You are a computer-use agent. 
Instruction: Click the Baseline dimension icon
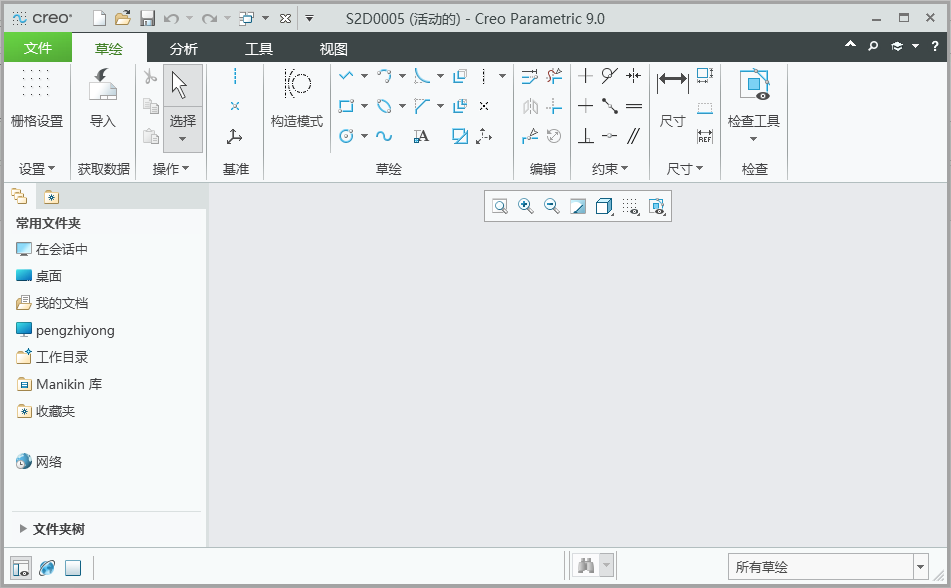click(705, 108)
